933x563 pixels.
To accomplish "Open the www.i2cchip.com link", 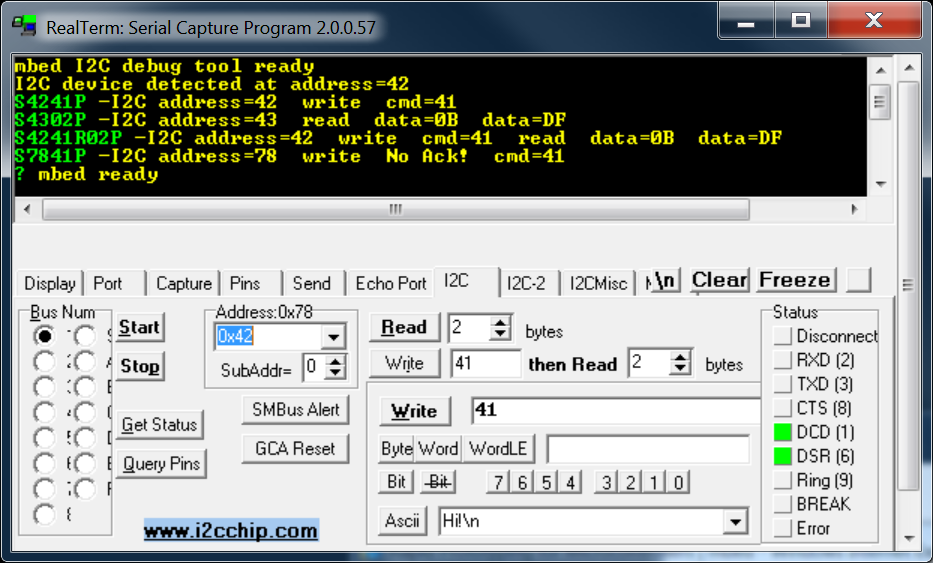I will coord(231,531).
